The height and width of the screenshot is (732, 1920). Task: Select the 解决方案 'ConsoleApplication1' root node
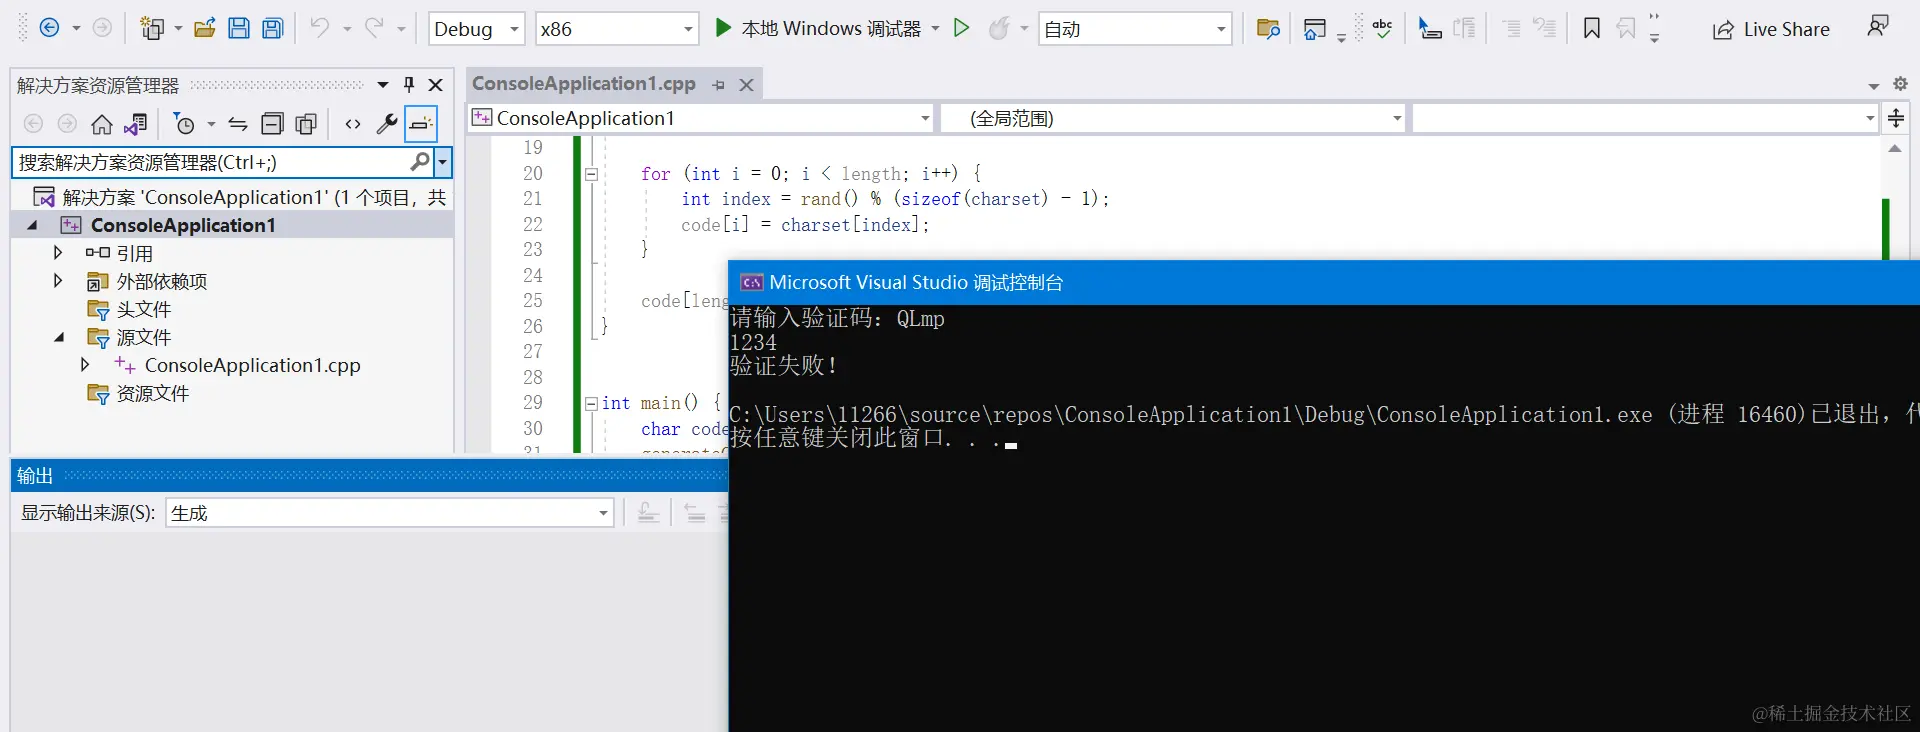[240, 197]
